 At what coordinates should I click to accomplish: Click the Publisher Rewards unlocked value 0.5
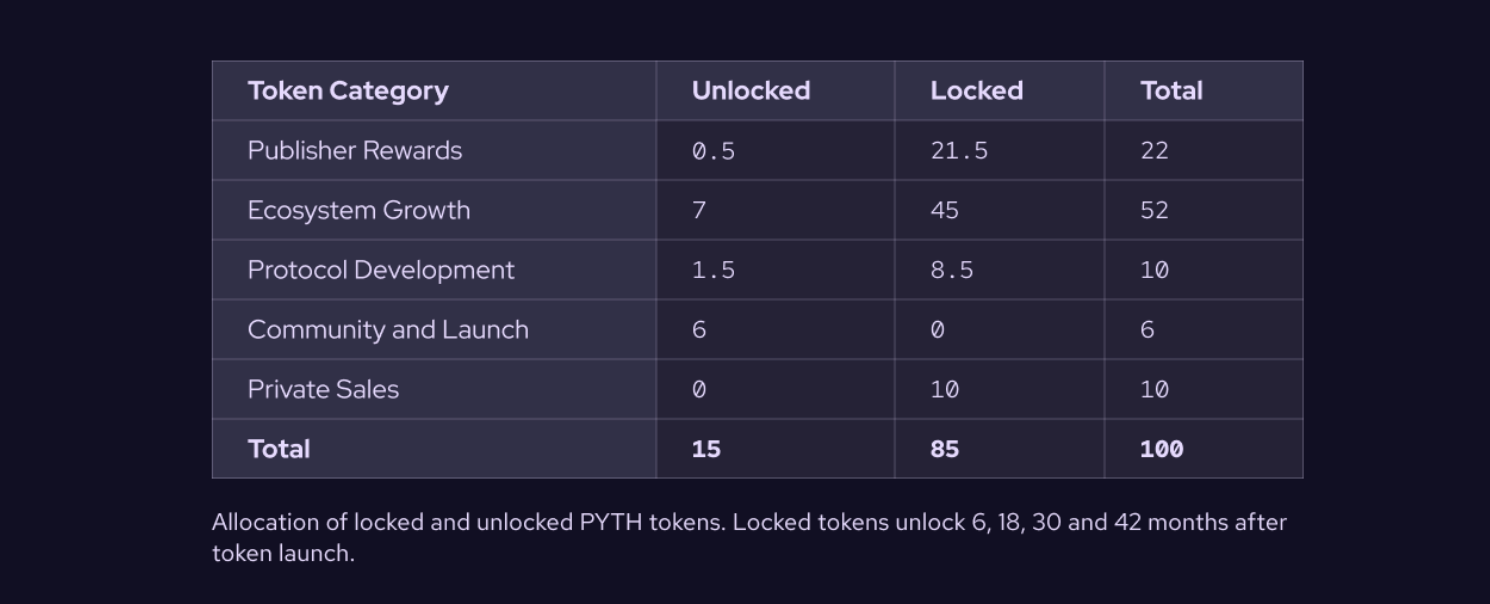tap(713, 151)
